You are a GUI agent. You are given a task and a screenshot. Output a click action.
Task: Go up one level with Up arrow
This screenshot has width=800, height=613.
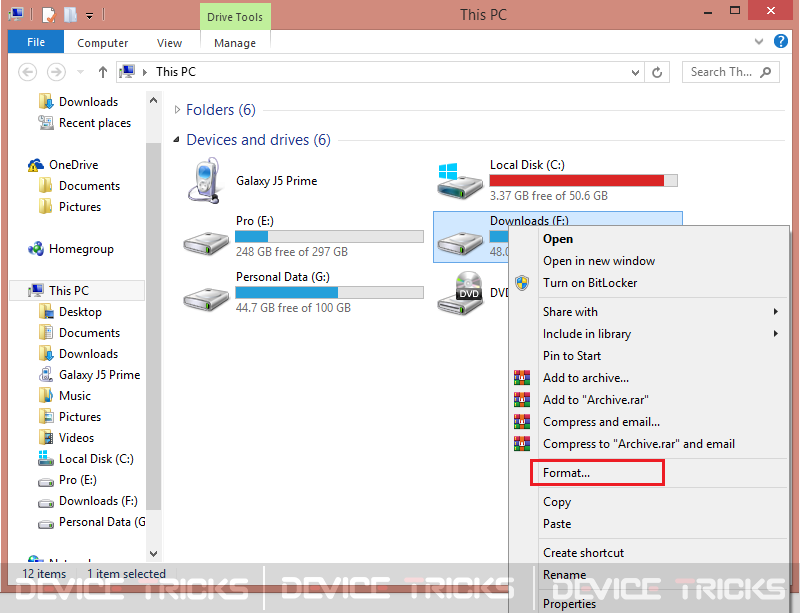(x=103, y=72)
